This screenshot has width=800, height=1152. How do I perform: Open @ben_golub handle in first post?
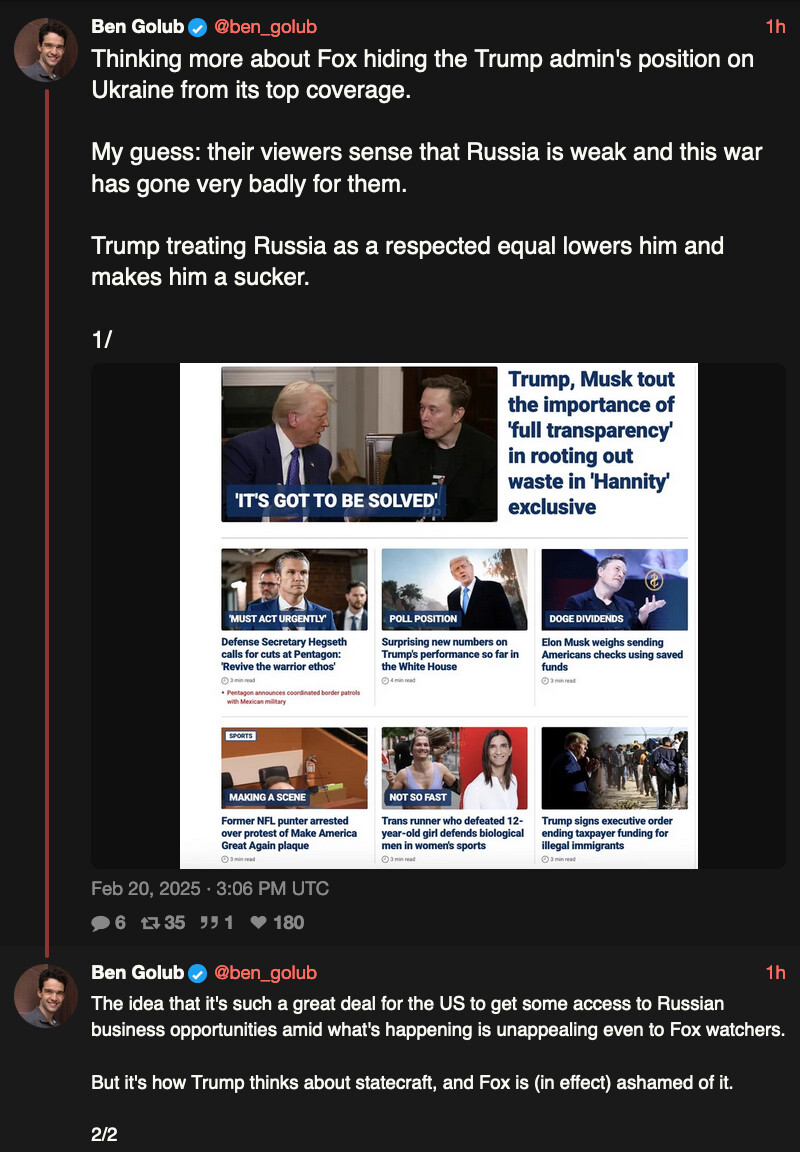265,27
